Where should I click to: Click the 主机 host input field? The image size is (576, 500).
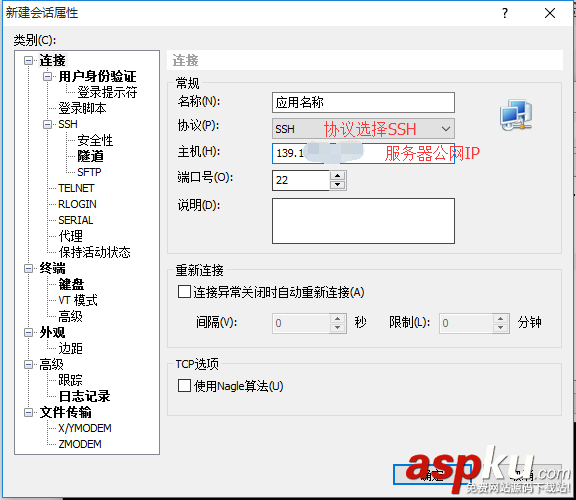coord(363,154)
